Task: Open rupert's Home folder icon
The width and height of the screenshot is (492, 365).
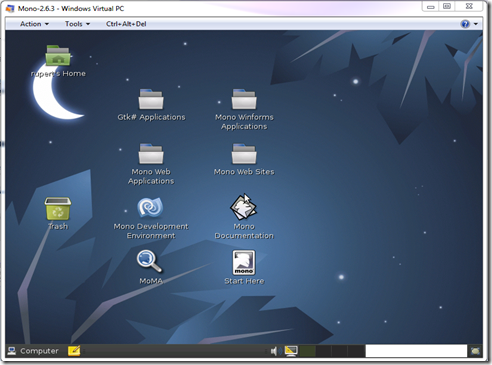Action: click(x=58, y=56)
